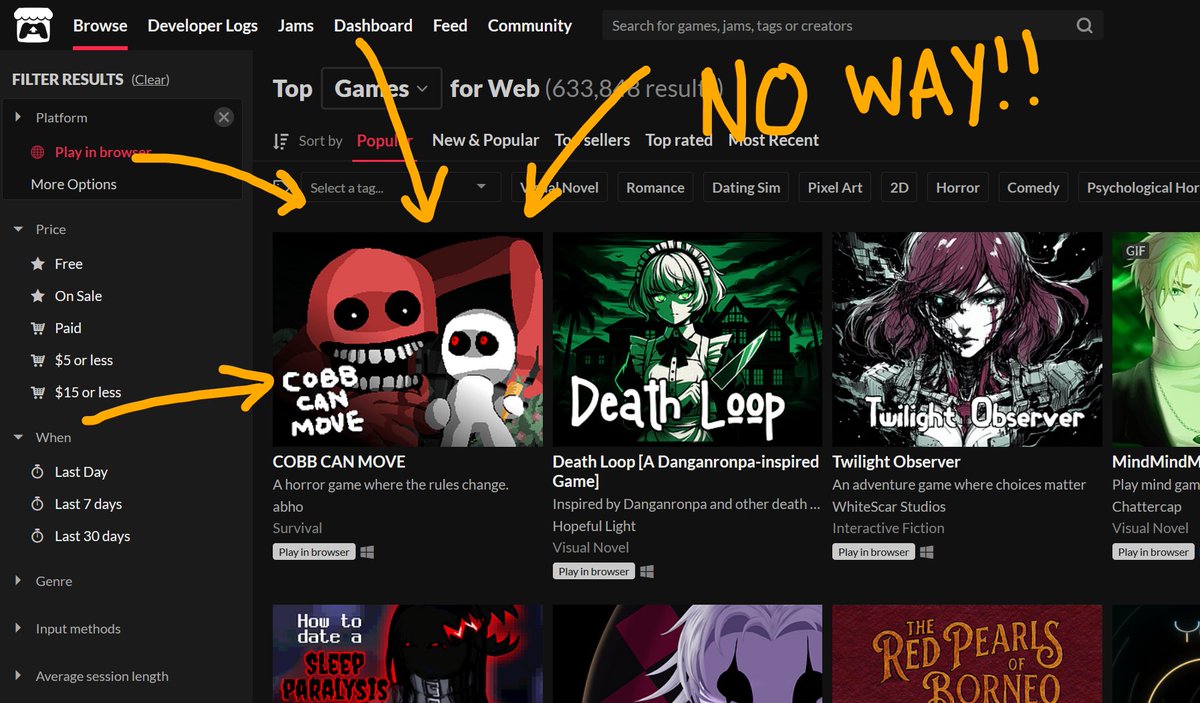Click the cart icon beside $5 or less
This screenshot has height=703, width=1200.
coord(38,360)
